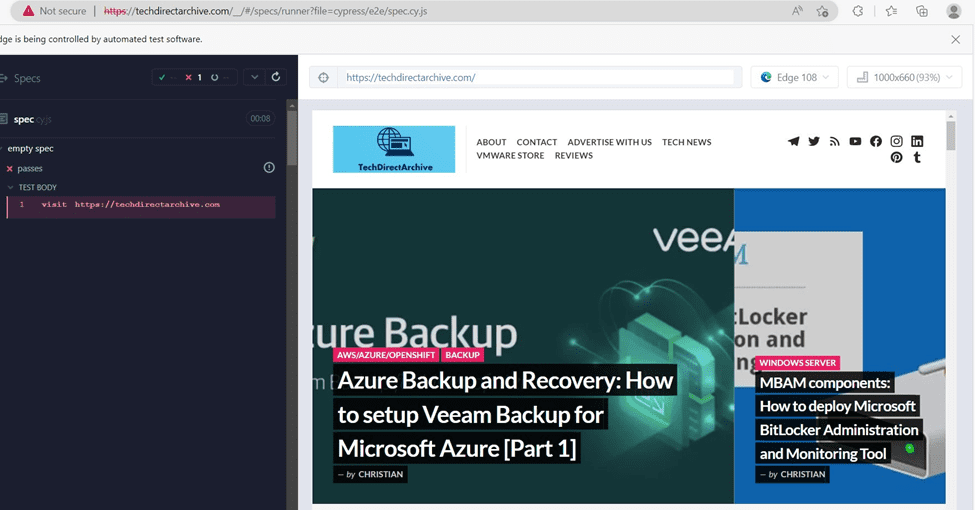Open the TECH NEWS menu item
The image size is (975, 510).
(x=686, y=142)
